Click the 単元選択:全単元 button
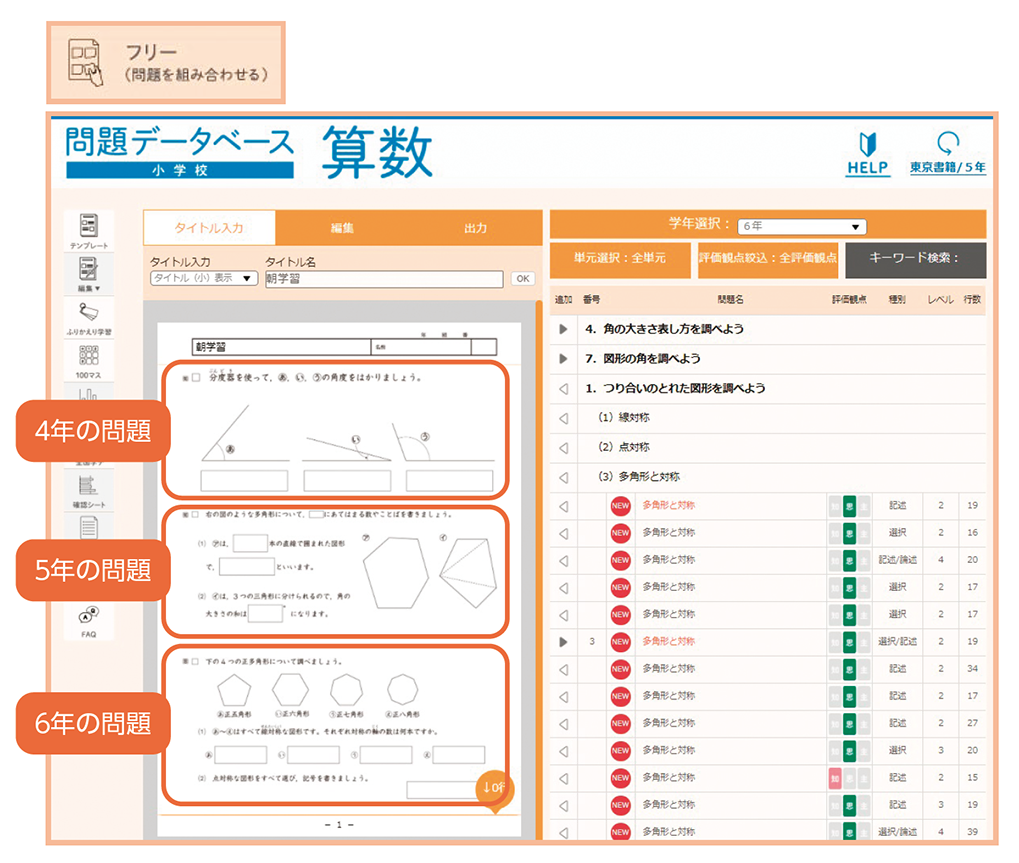1019x863 pixels. coord(619,258)
